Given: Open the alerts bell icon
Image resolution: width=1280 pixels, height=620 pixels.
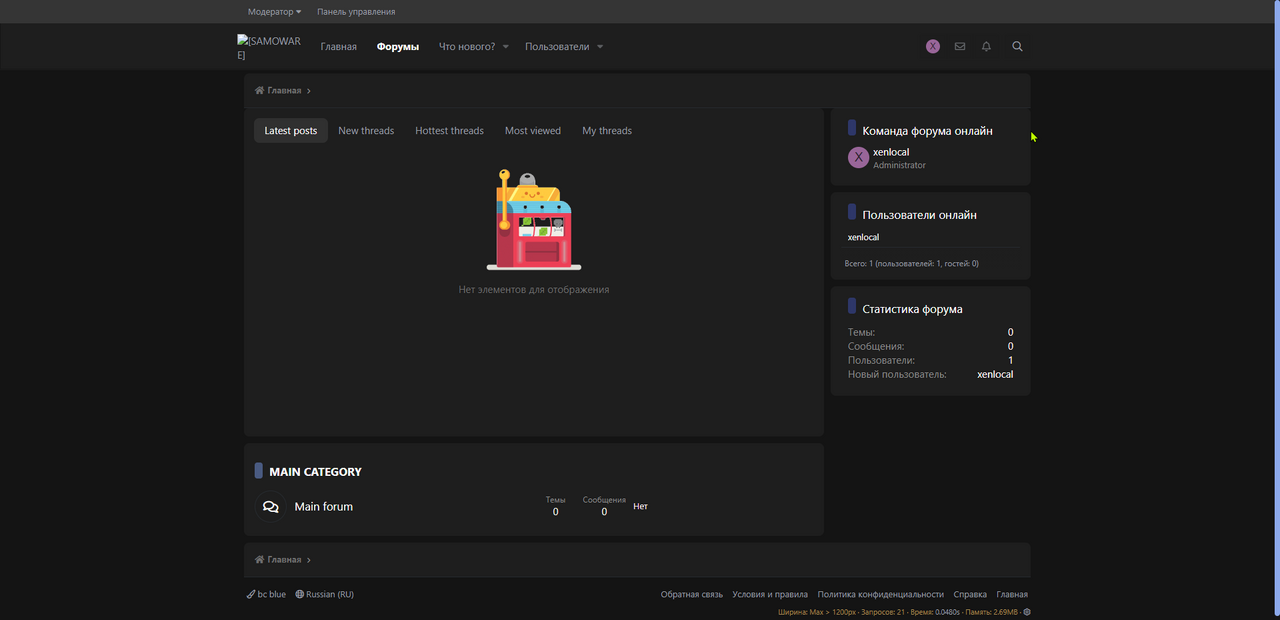Looking at the screenshot, I should (986, 46).
